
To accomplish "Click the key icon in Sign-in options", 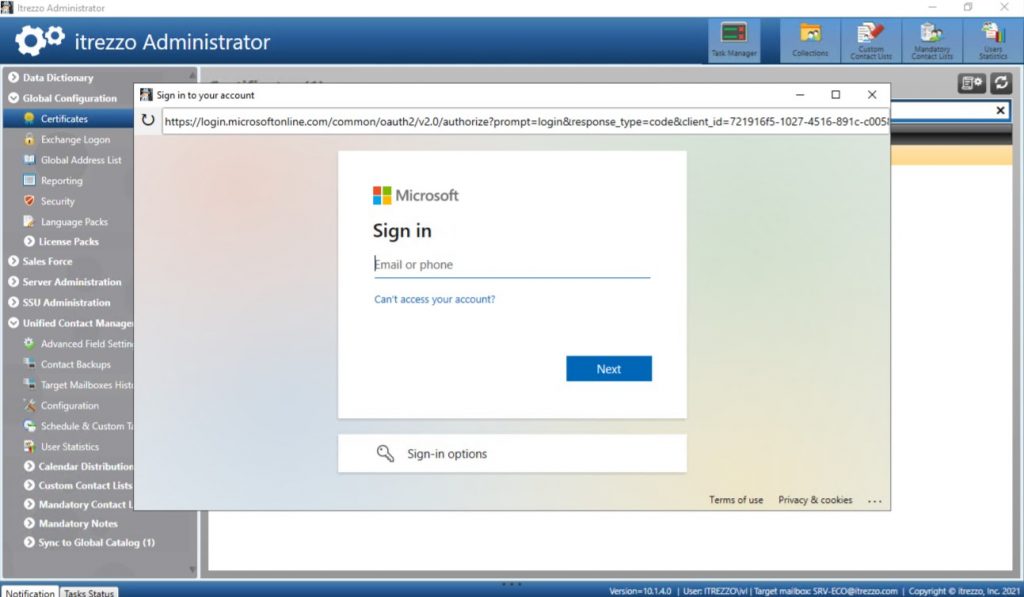I will [x=385, y=453].
